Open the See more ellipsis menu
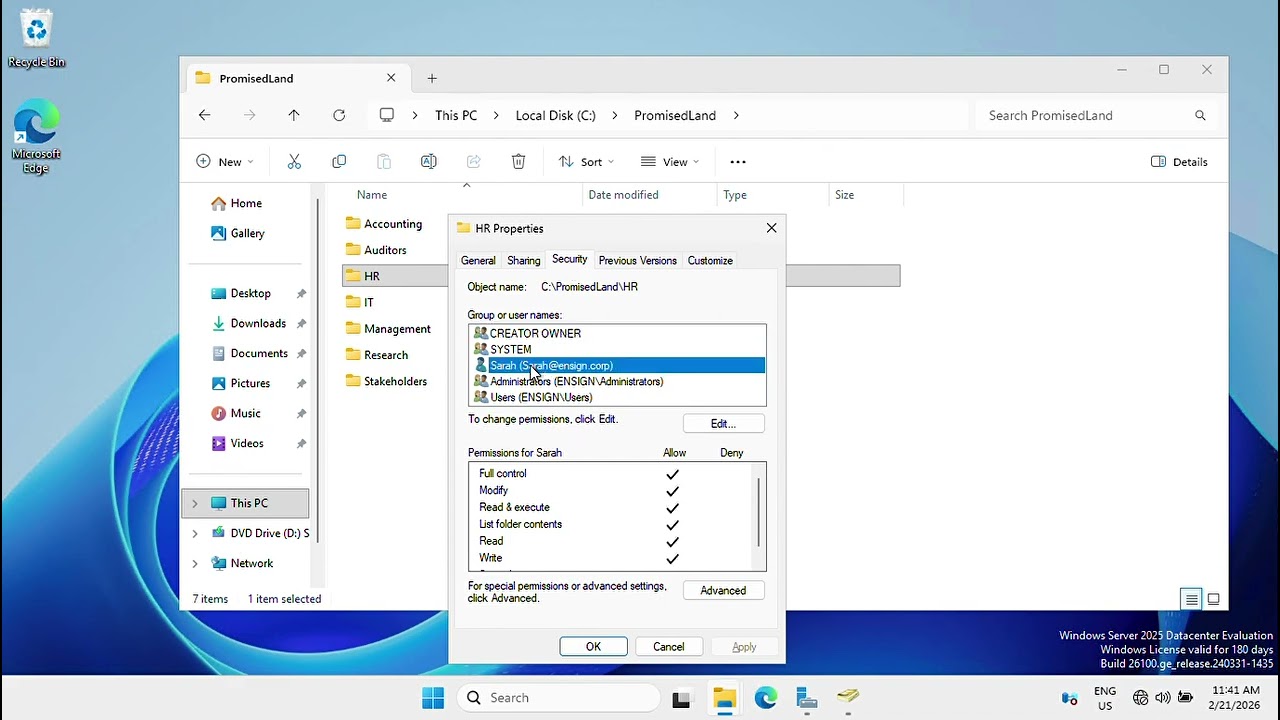The image size is (1280, 720). [738, 162]
